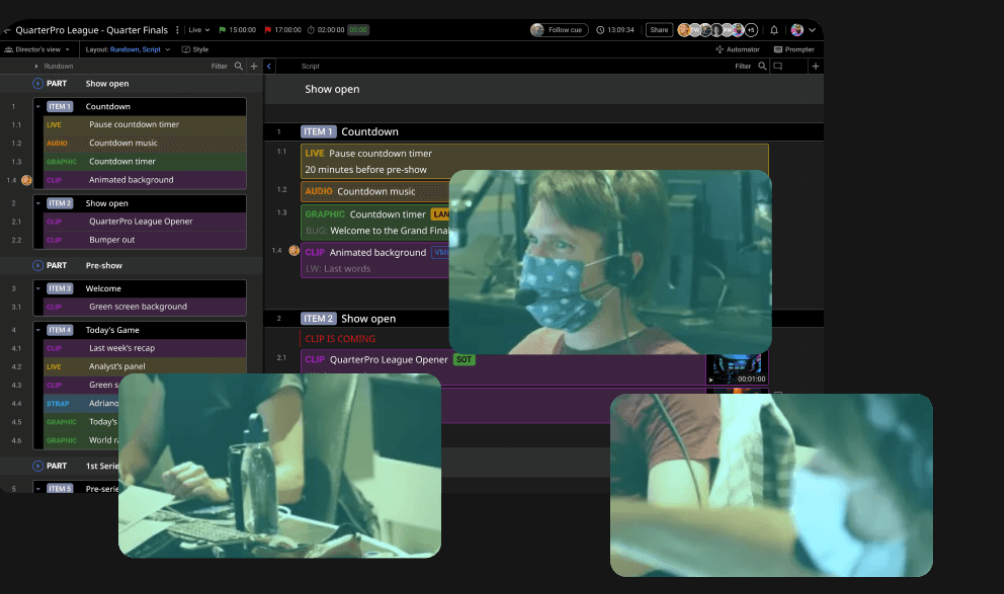Click the Share button
The width and height of the screenshot is (1004, 594).
(659, 30)
